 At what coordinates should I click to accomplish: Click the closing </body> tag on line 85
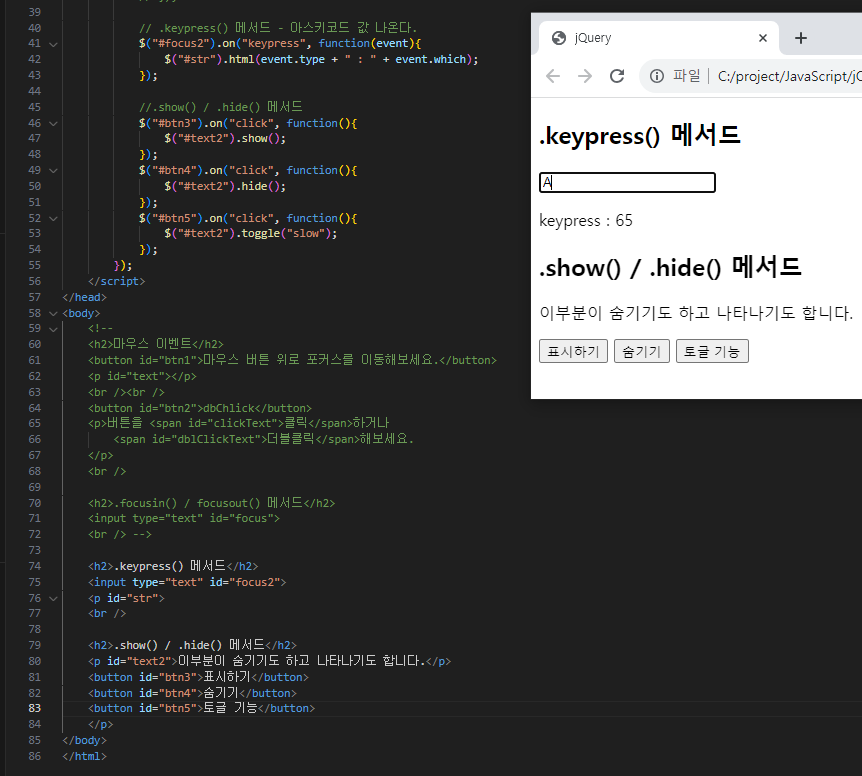(85, 740)
